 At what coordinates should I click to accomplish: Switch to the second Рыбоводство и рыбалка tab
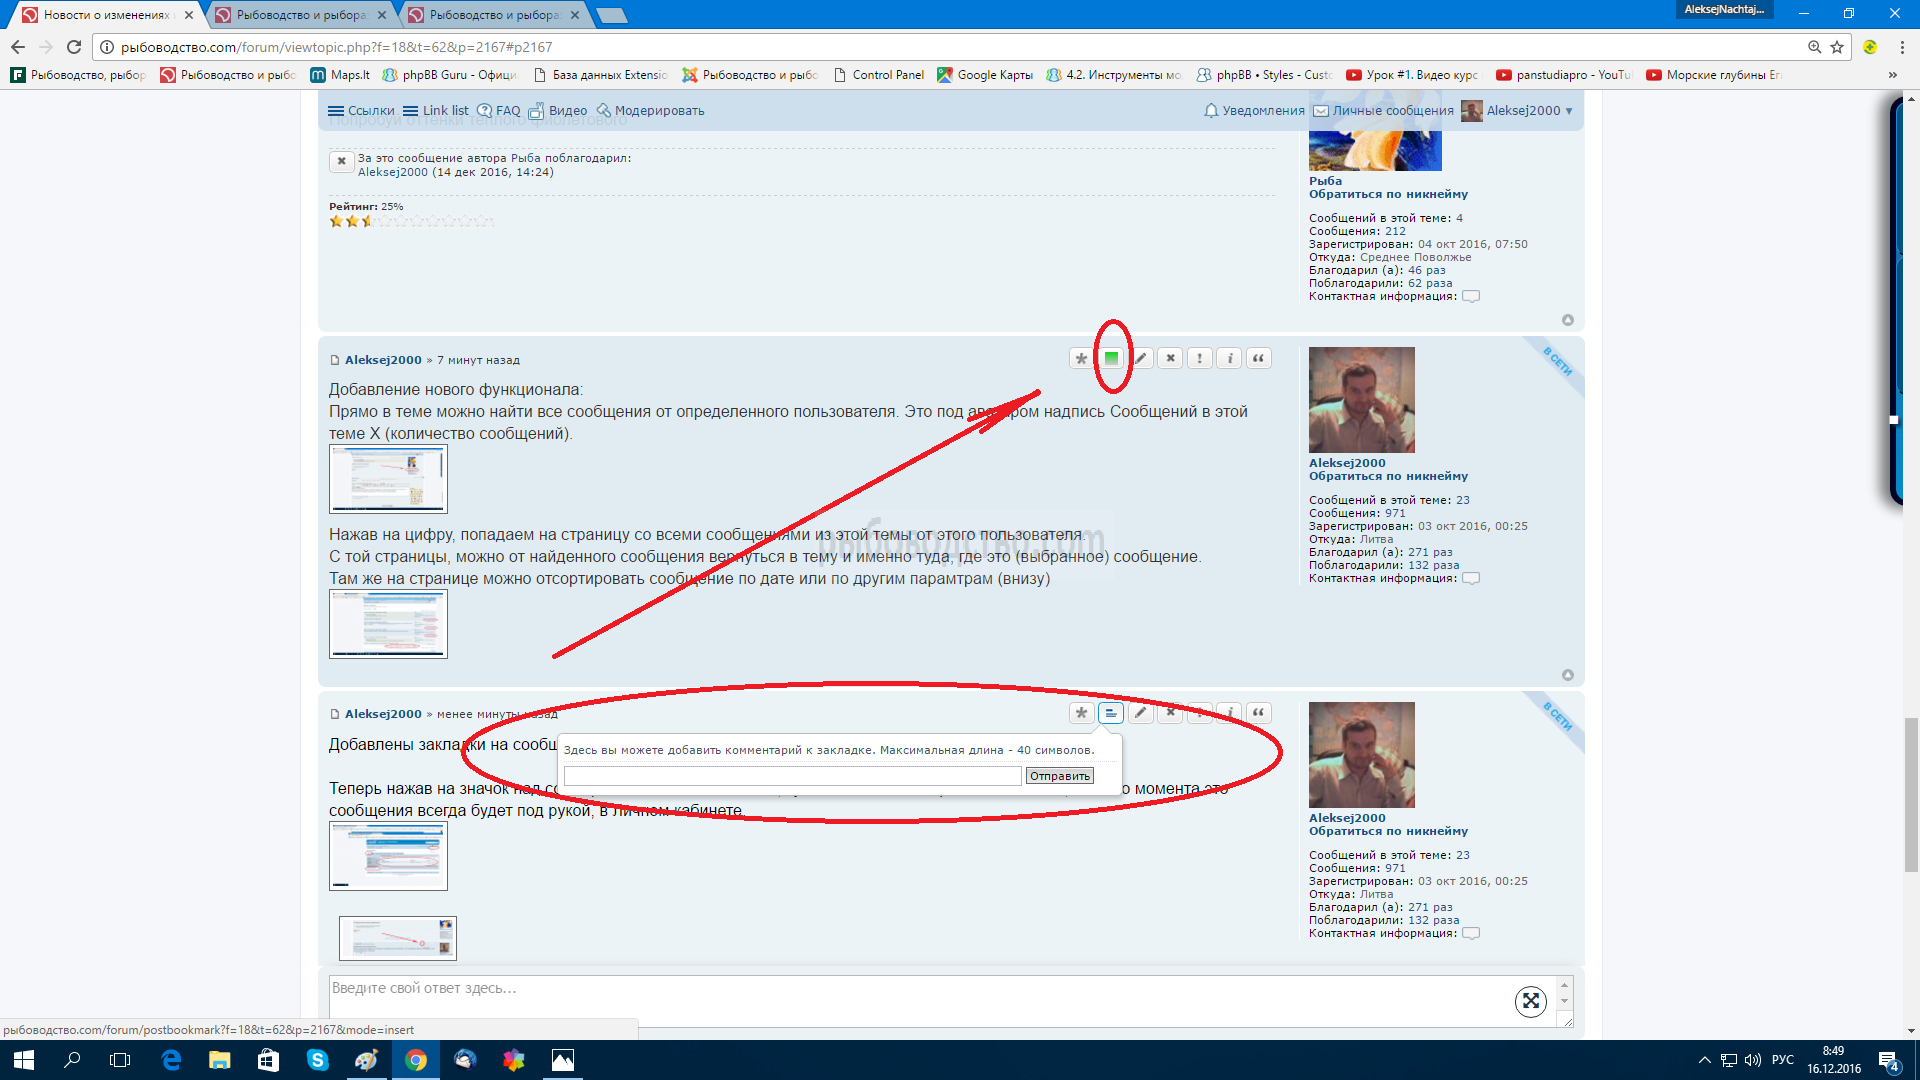(301, 15)
